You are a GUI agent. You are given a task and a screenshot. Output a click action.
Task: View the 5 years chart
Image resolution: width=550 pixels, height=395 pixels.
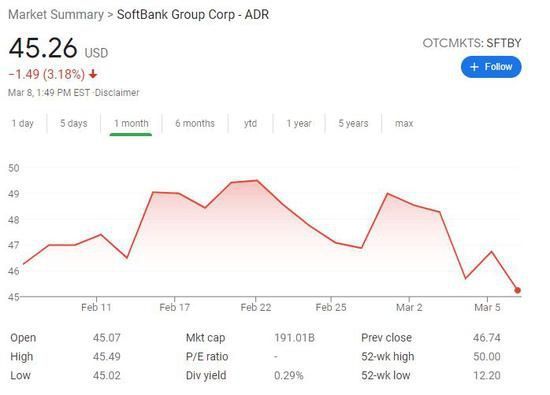[353, 123]
